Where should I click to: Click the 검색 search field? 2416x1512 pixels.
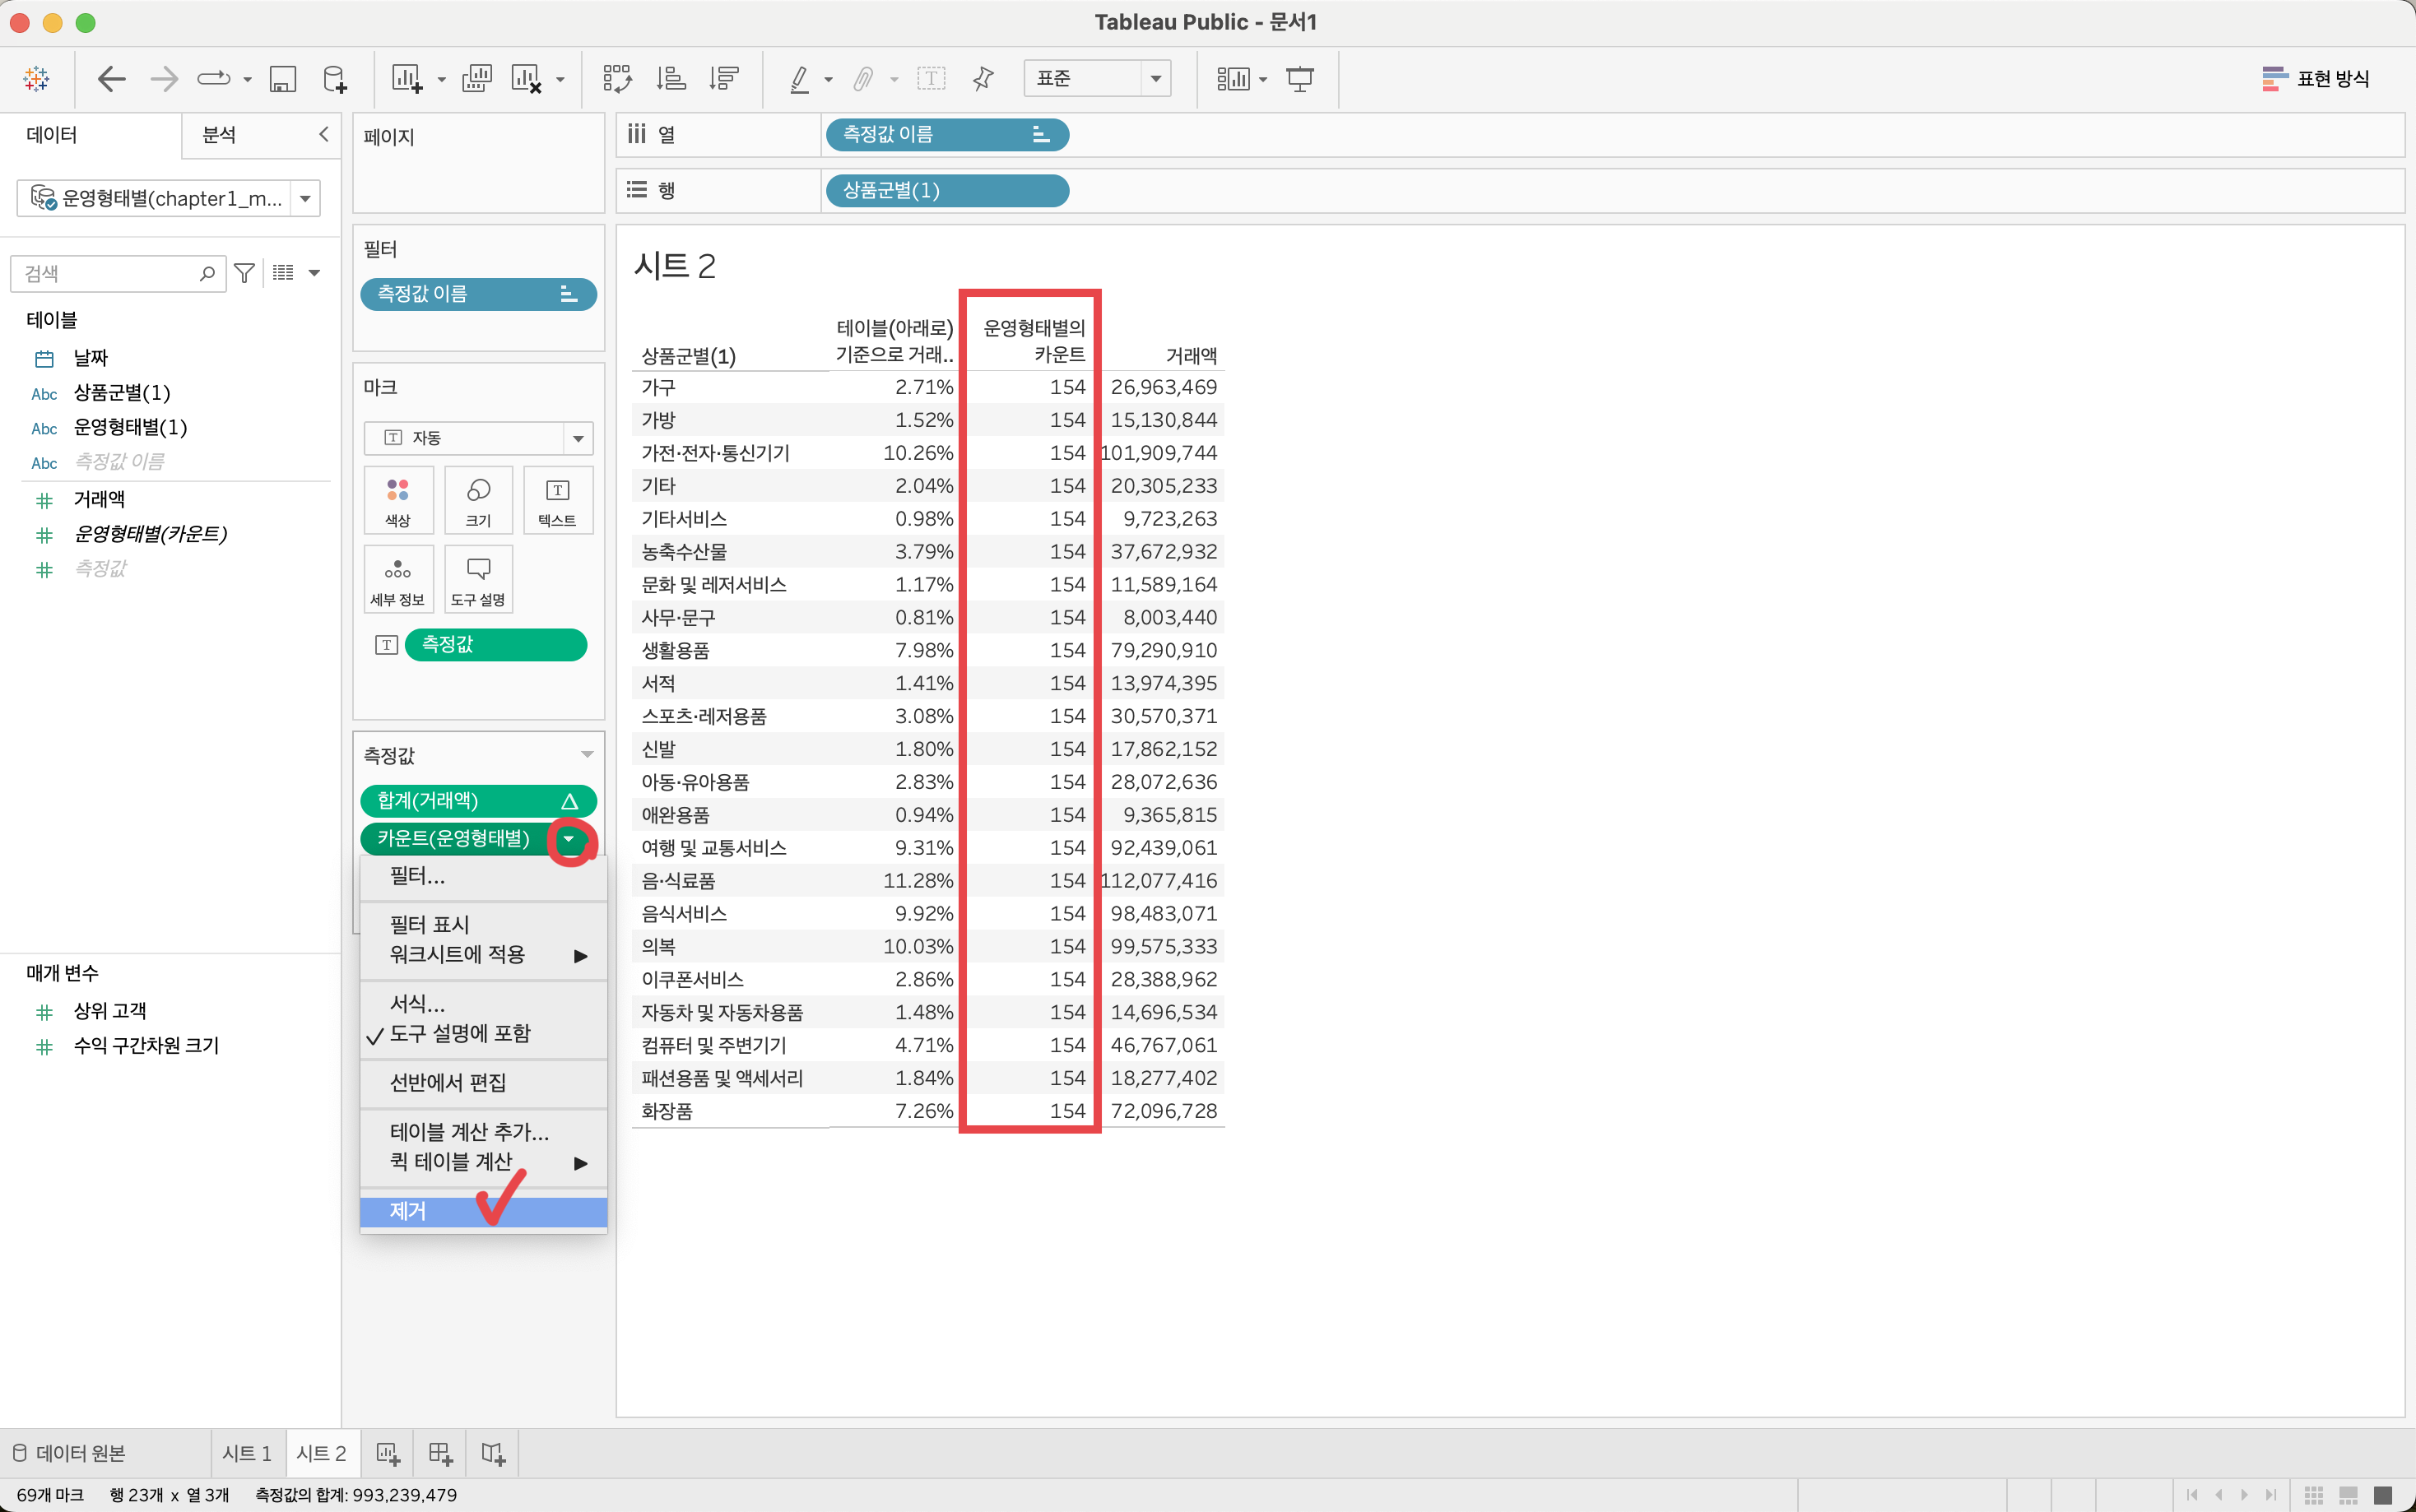tap(108, 273)
